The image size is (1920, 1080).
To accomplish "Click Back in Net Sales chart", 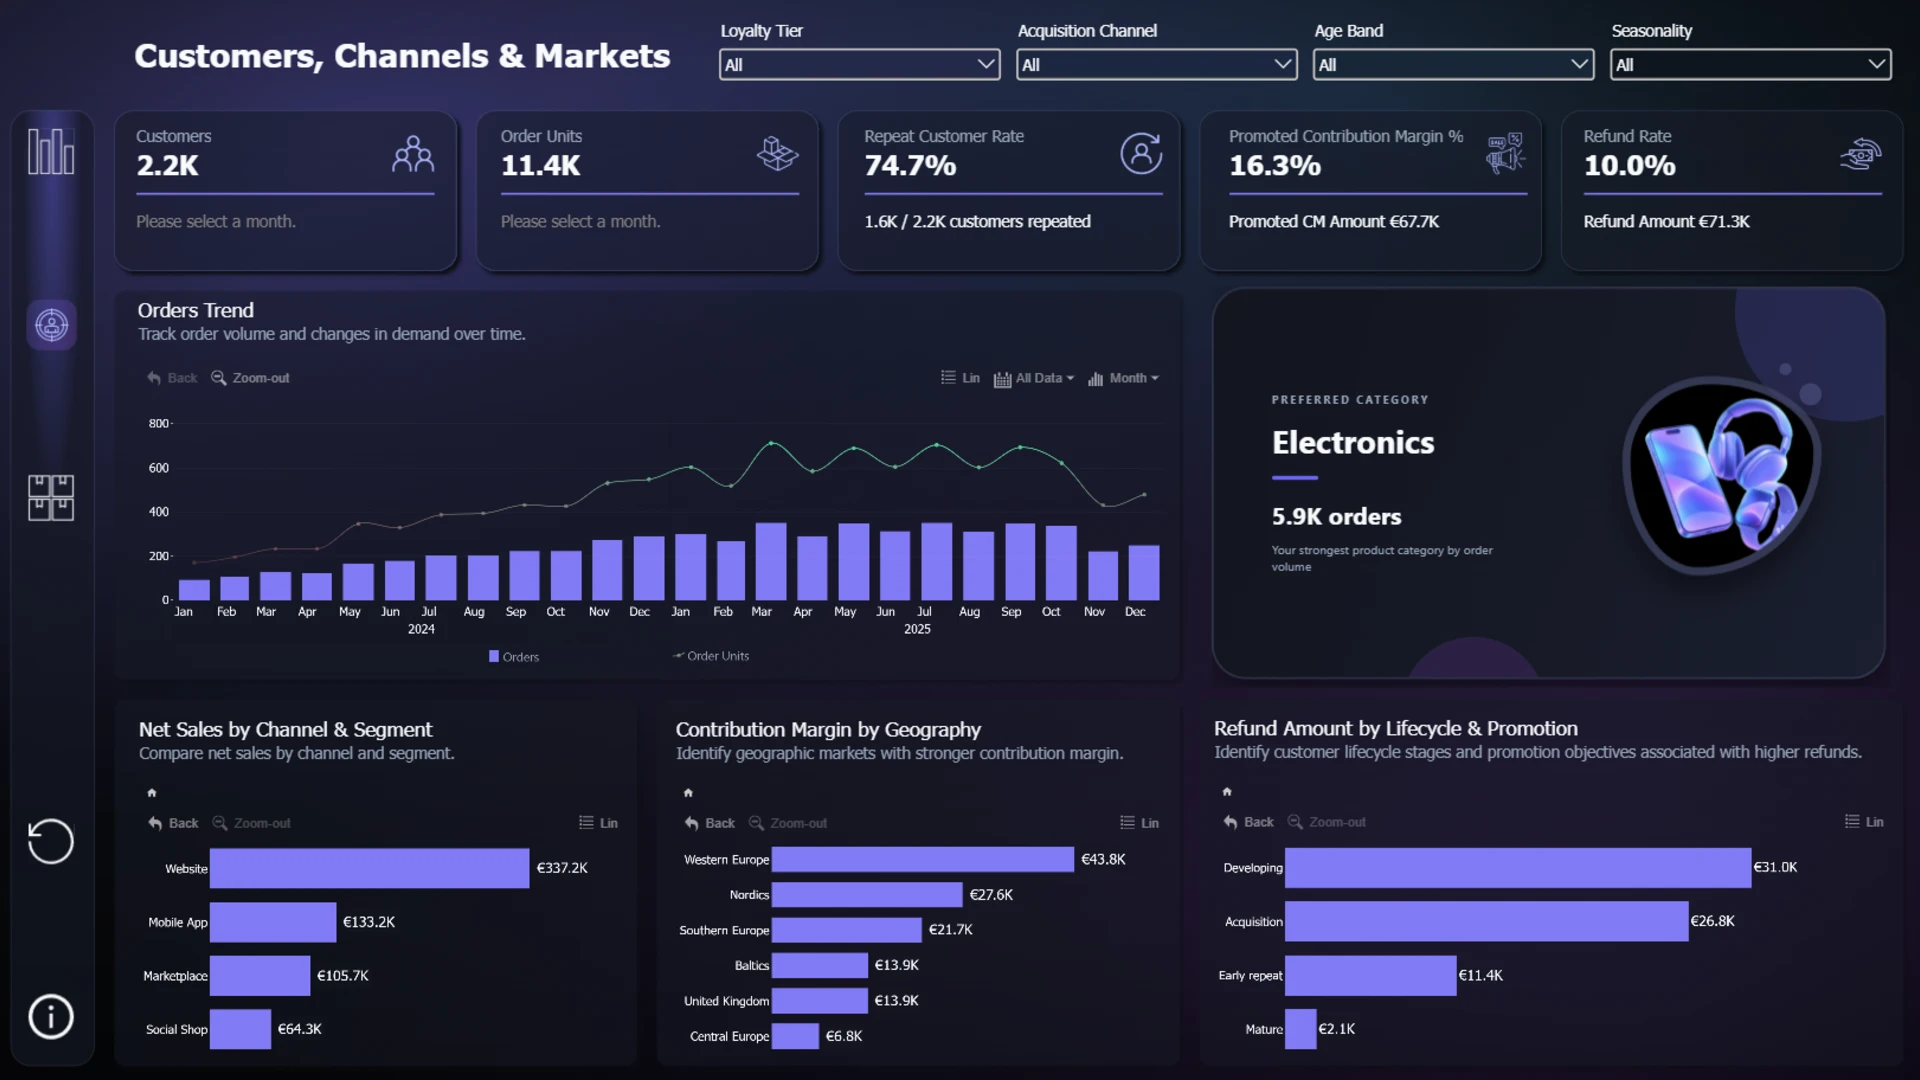I will (x=173, y=823).
